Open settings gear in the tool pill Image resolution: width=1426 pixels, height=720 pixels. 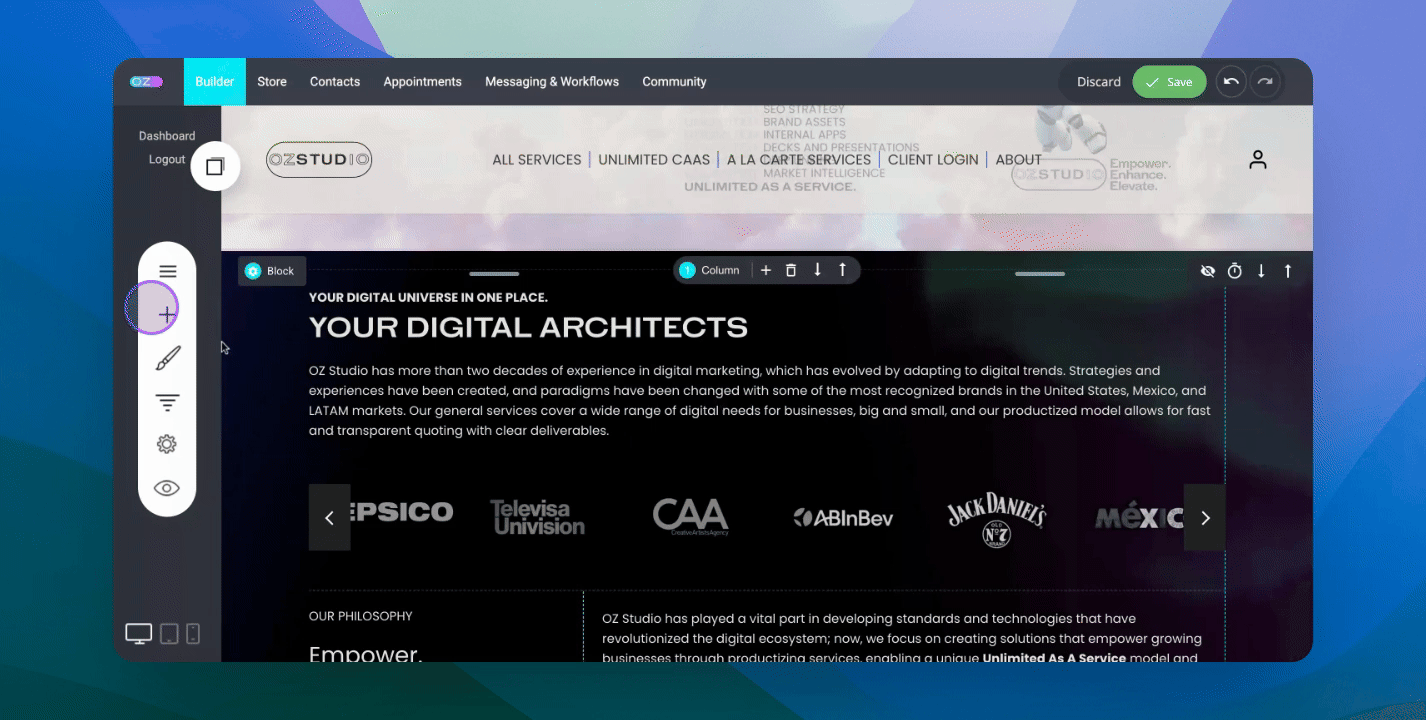click(167, 444)
